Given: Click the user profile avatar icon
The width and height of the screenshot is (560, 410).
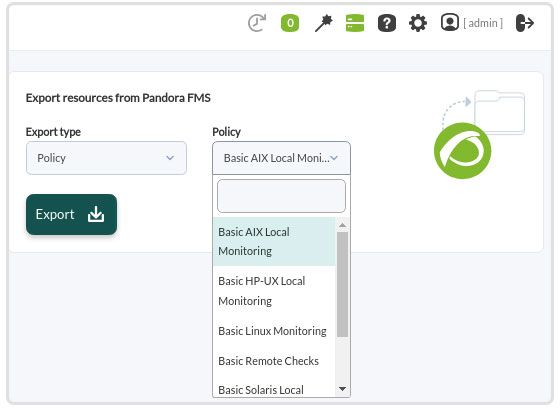Looking at the screenshot, I should (x=450, y=22).
